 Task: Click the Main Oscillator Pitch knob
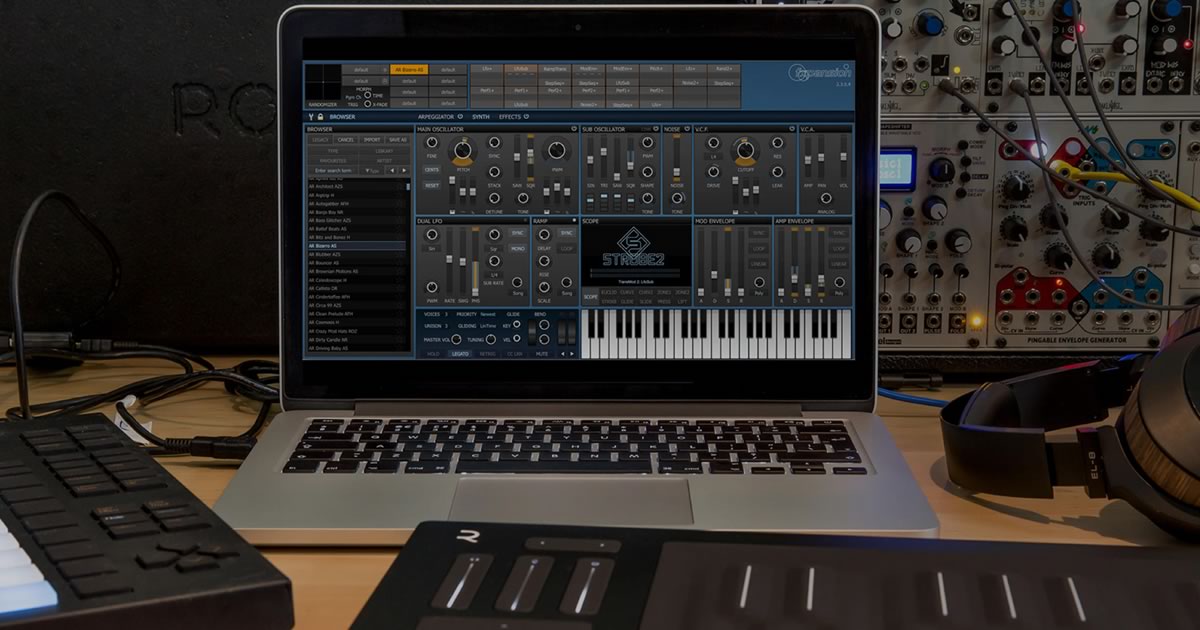coord(462,151)
